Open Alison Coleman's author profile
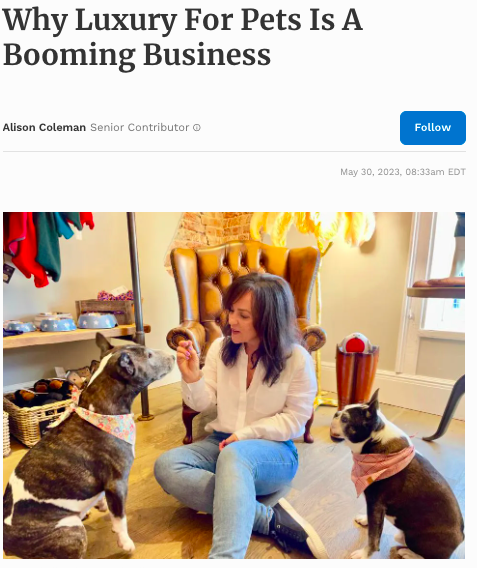The width and height of the screenshot is (477, 568). [44, 128]
